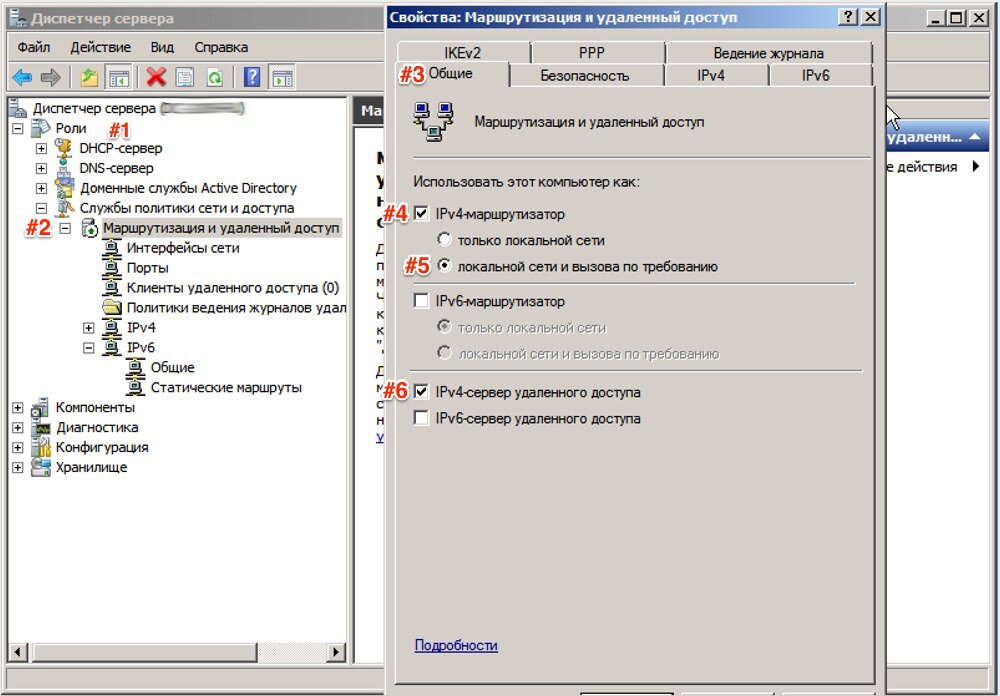Screen dimensions: 1000x696
Task: Click the Интерфейсы сети icon
Action: click(x=112, y=248)
